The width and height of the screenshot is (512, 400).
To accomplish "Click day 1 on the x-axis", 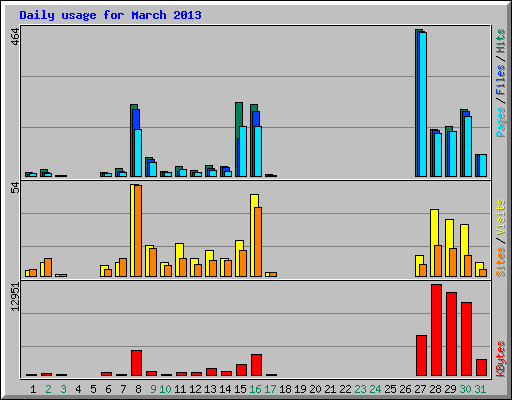I will pyautogui.click(x=33, y=389).
